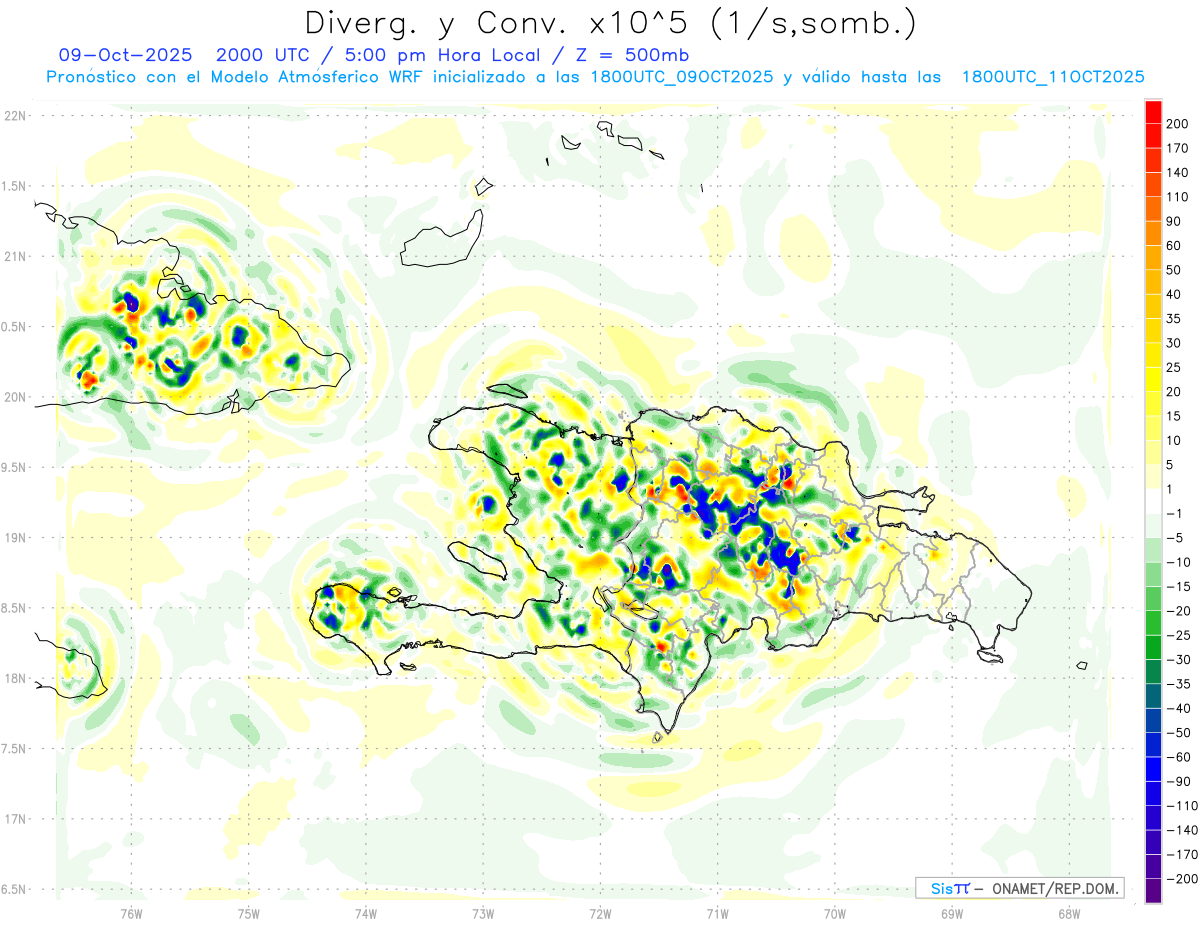Click the '90' color scale value

[x=1174, y=221]
